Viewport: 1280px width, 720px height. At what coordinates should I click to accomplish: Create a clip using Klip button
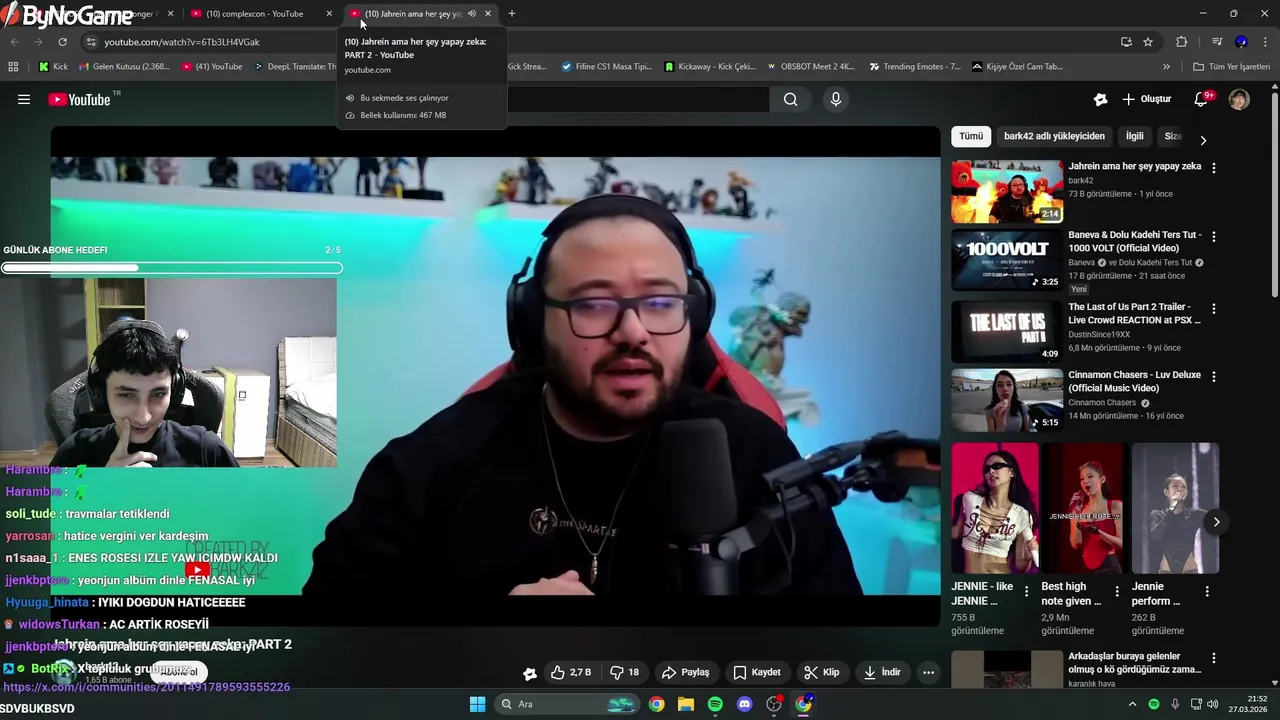(822, 672)
